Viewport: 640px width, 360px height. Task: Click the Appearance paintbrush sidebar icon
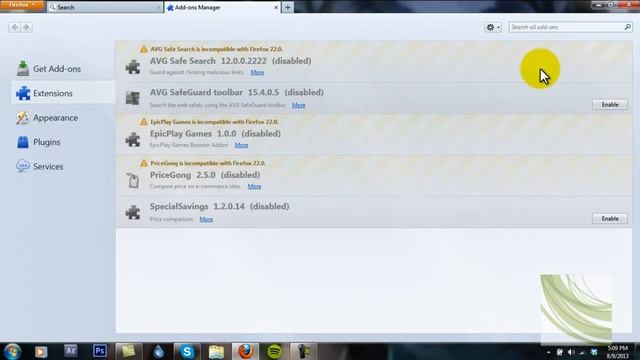coord(23,118)
